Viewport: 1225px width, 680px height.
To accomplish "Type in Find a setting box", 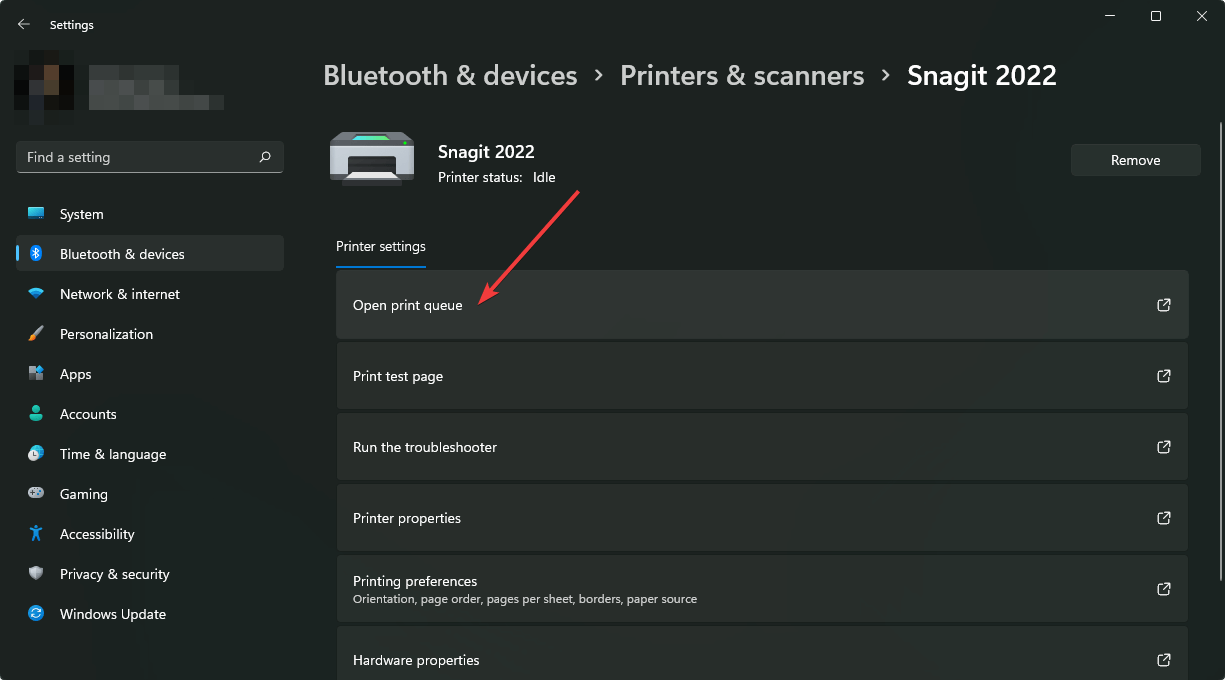I will pyautogui.click(x=135, y=157).
